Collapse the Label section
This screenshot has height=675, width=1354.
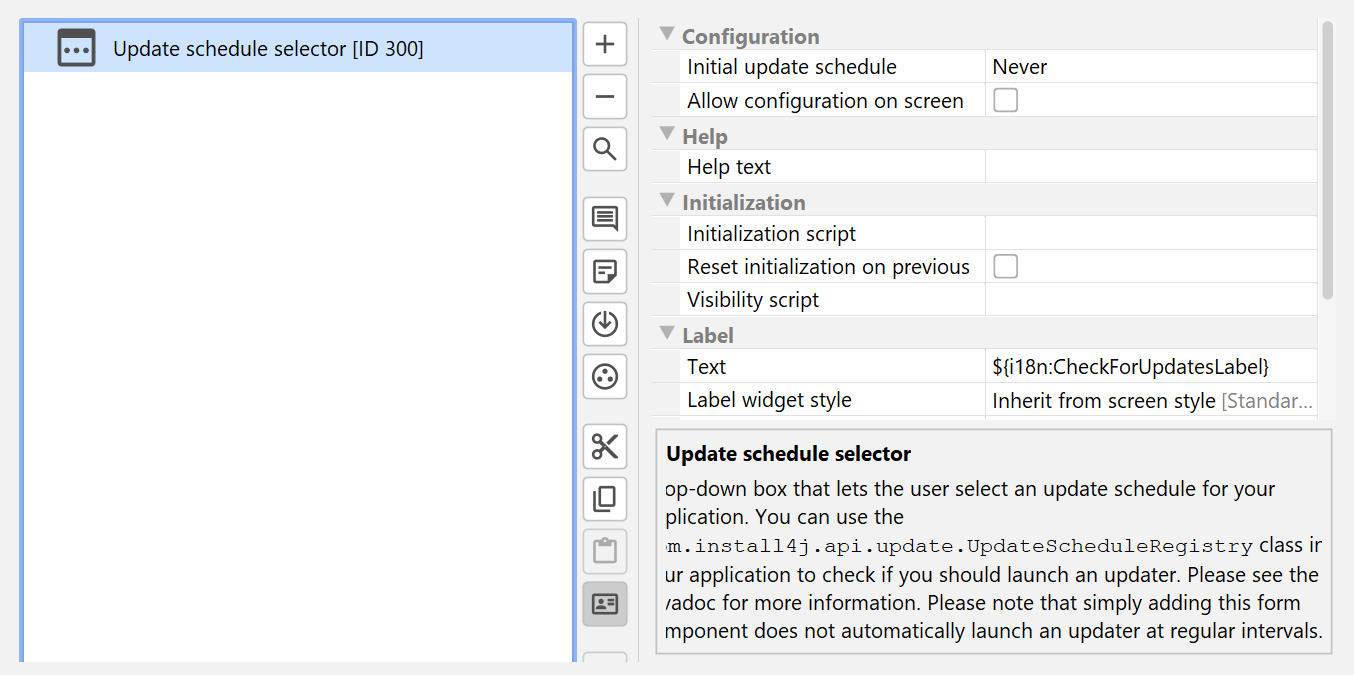667,334
